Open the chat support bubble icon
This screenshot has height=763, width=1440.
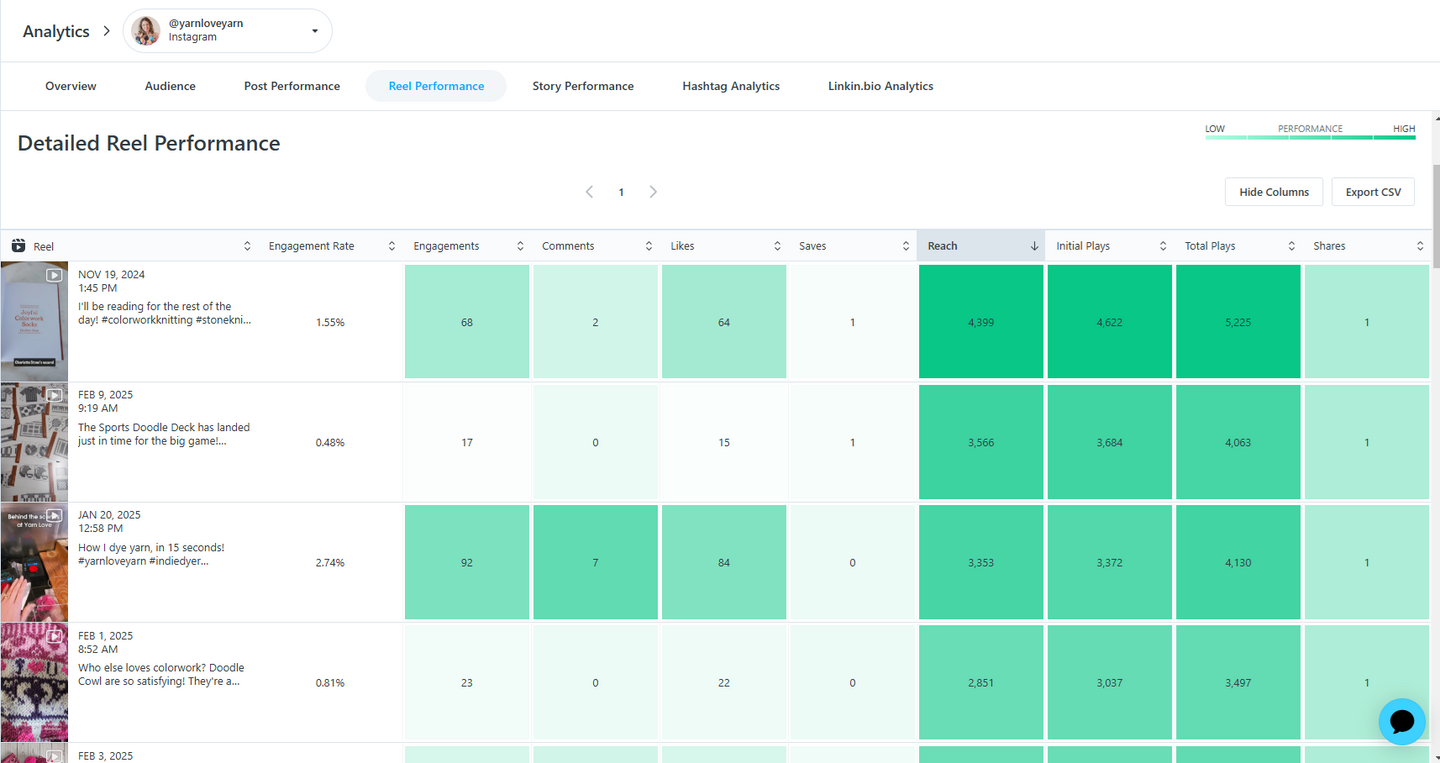click(x=1401, y=721)
